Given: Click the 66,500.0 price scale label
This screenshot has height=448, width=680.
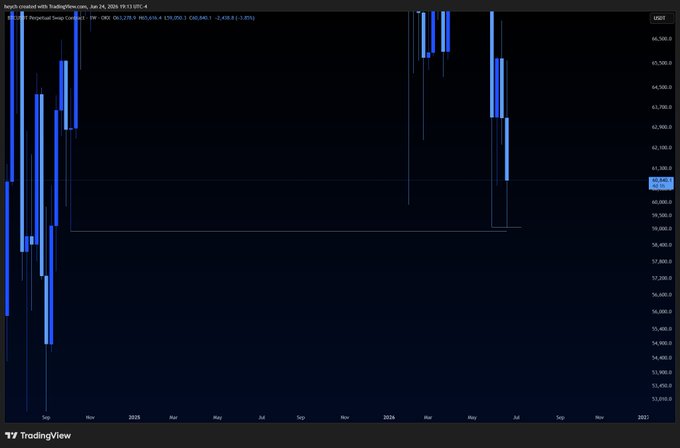Looking at the screenshot, I should coord(662,39).
